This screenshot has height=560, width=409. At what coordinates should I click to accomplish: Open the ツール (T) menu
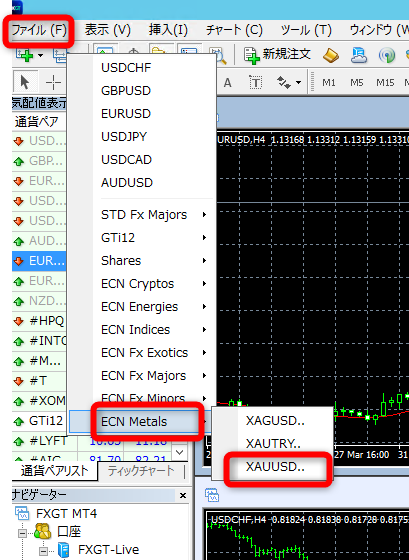306,30
